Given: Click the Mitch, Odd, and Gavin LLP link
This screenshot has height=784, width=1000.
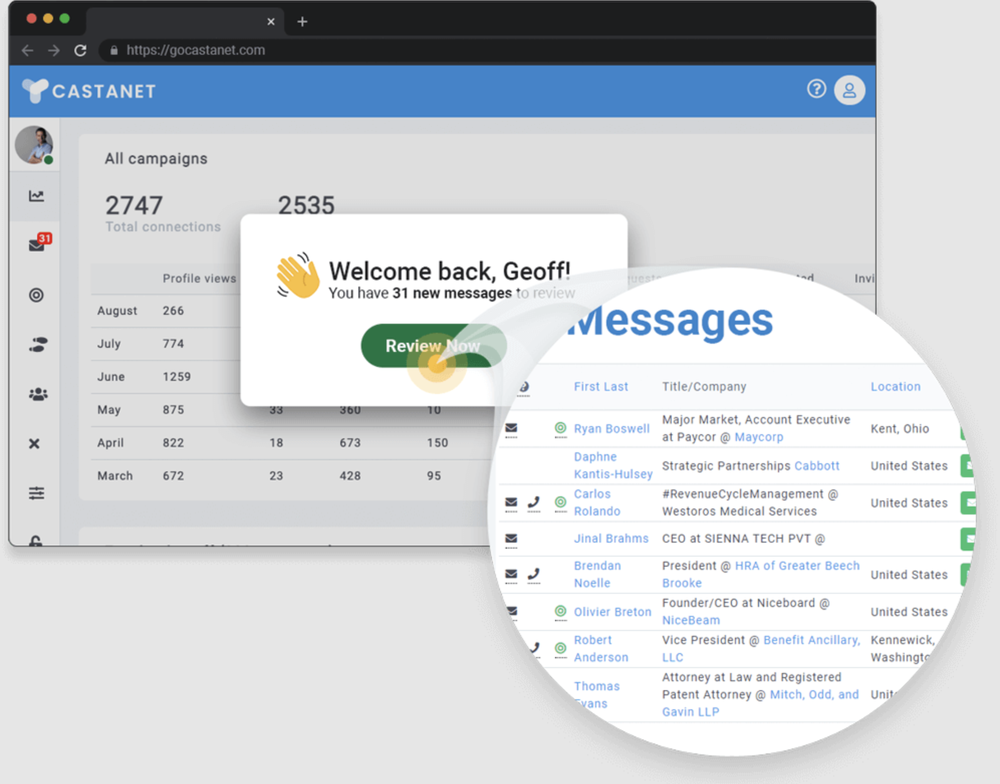Looking at the screenshot, I should (x=761, y=703).
